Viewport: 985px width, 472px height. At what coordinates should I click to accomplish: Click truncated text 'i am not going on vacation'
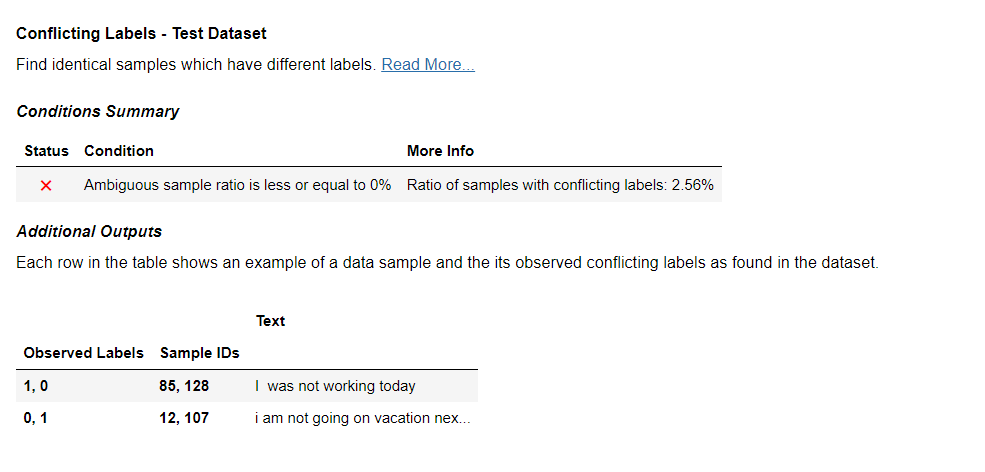tap(362, 418)
